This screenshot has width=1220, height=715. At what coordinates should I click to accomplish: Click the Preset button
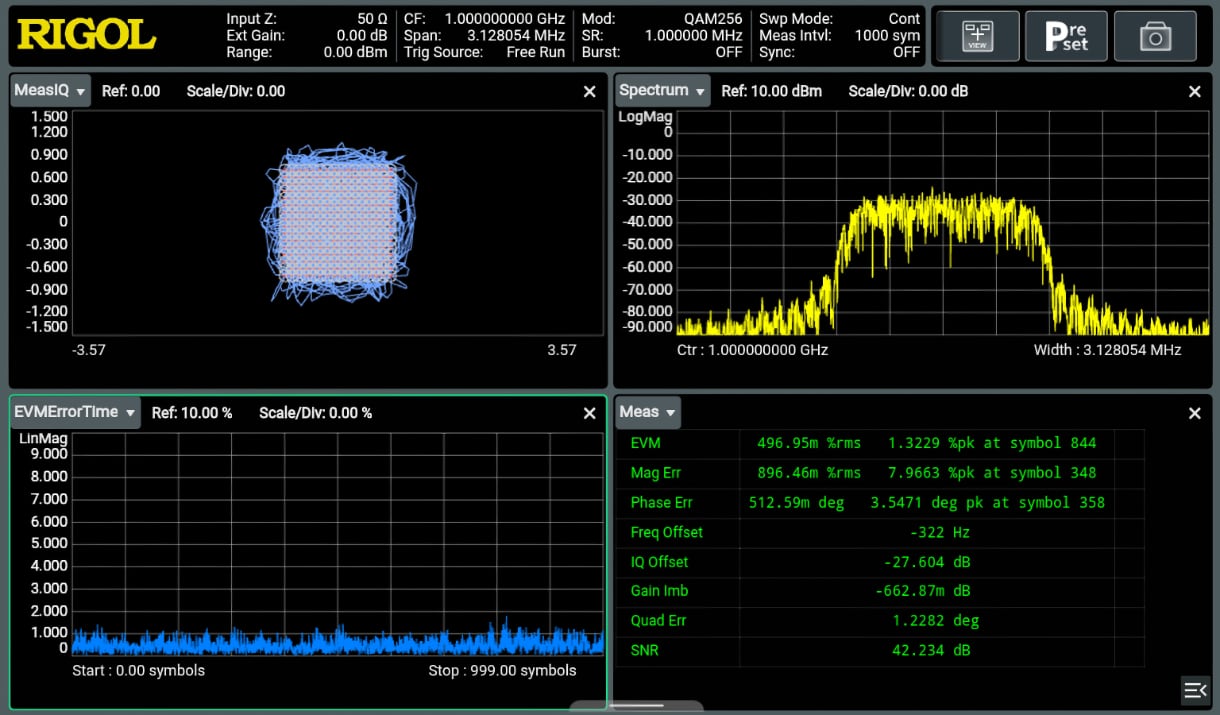point(1066,37)
